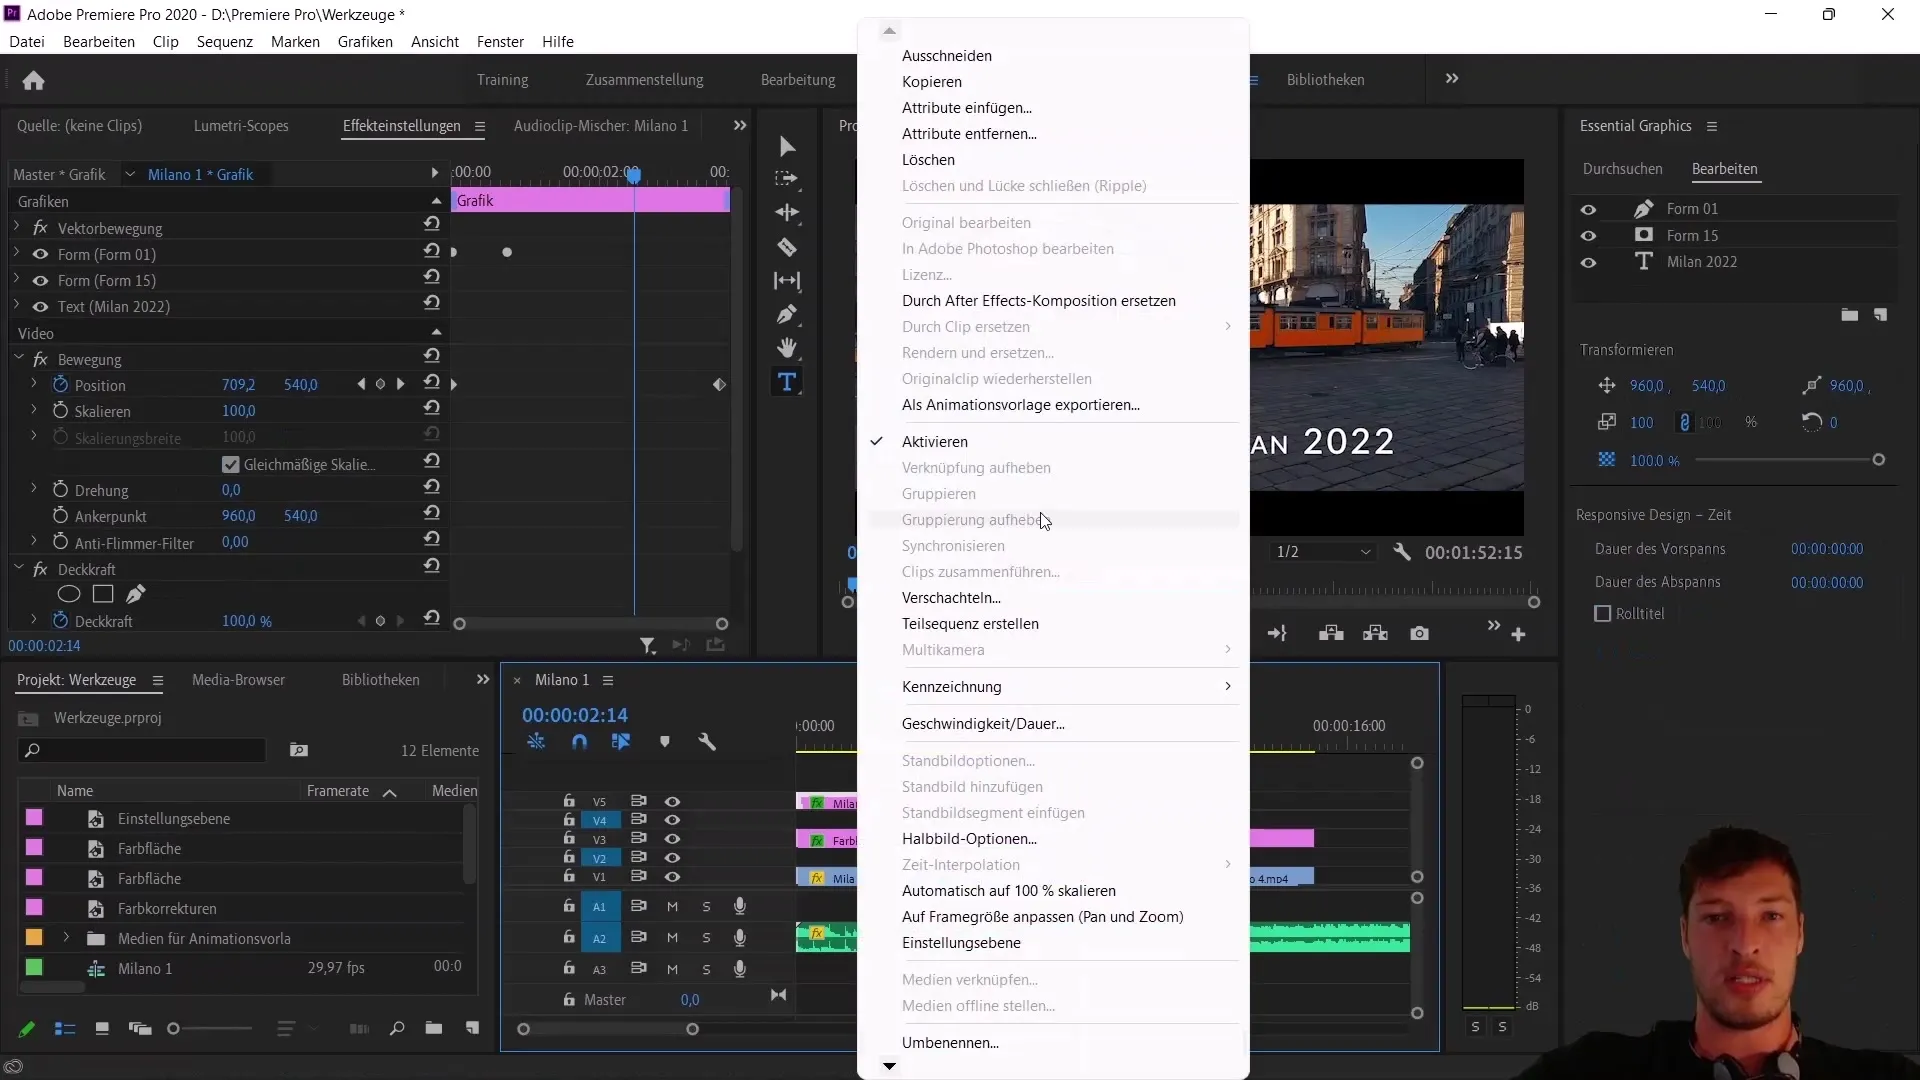Create new layer in Essential Graphics
Viewport: 1920px width, 1080px height.
pyautogui.click(x=1880, y=315)
